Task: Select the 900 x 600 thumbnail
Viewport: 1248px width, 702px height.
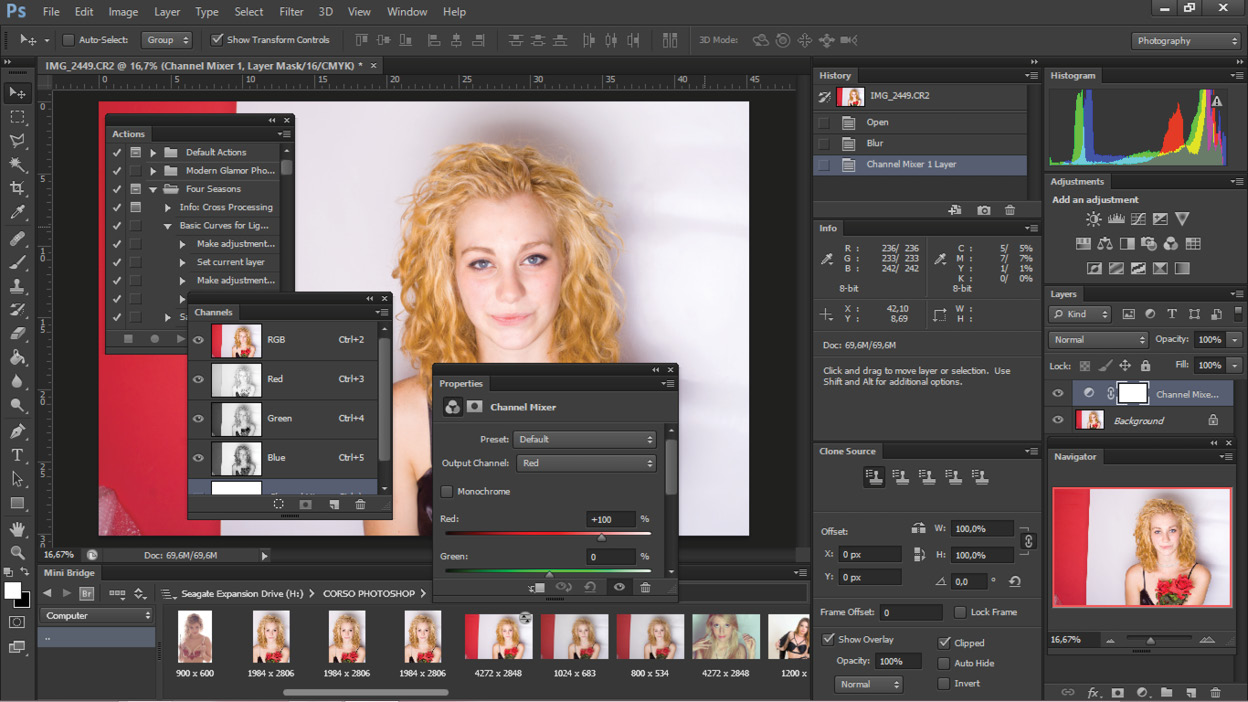Action: pyautogui.click(x=195, y=636)
